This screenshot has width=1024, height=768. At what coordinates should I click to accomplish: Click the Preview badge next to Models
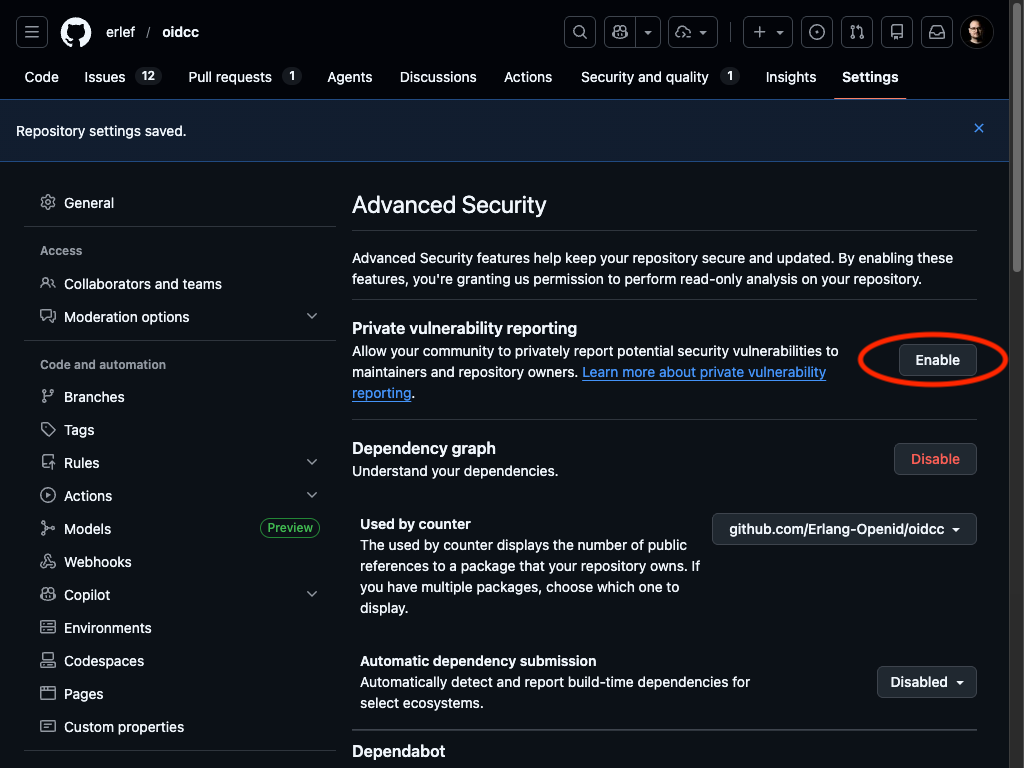click(290, 528)
